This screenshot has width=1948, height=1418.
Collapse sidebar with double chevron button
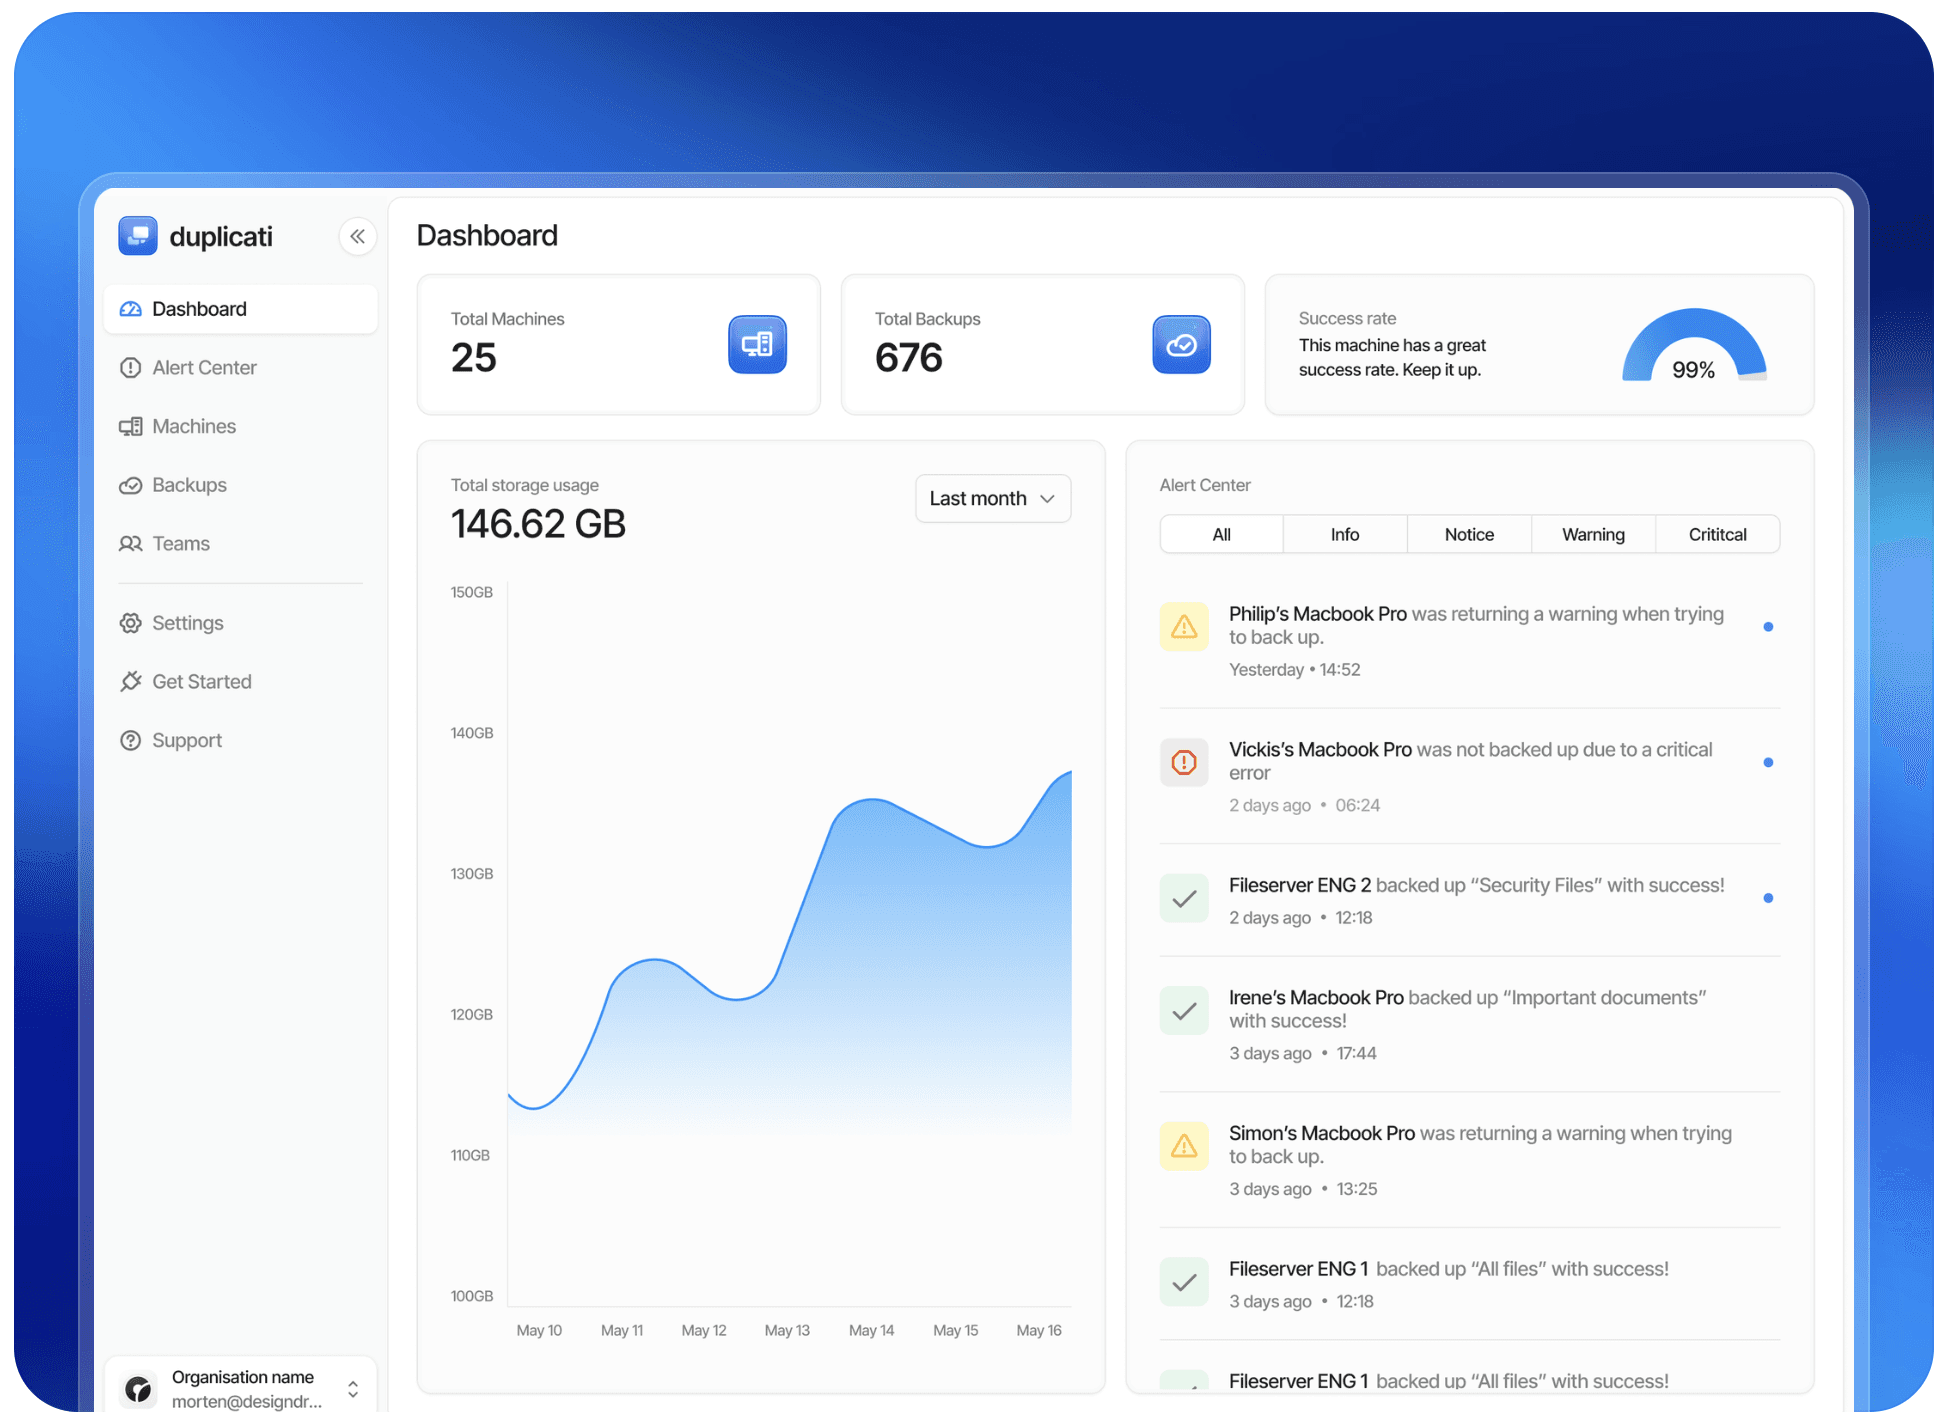[357, 237]
